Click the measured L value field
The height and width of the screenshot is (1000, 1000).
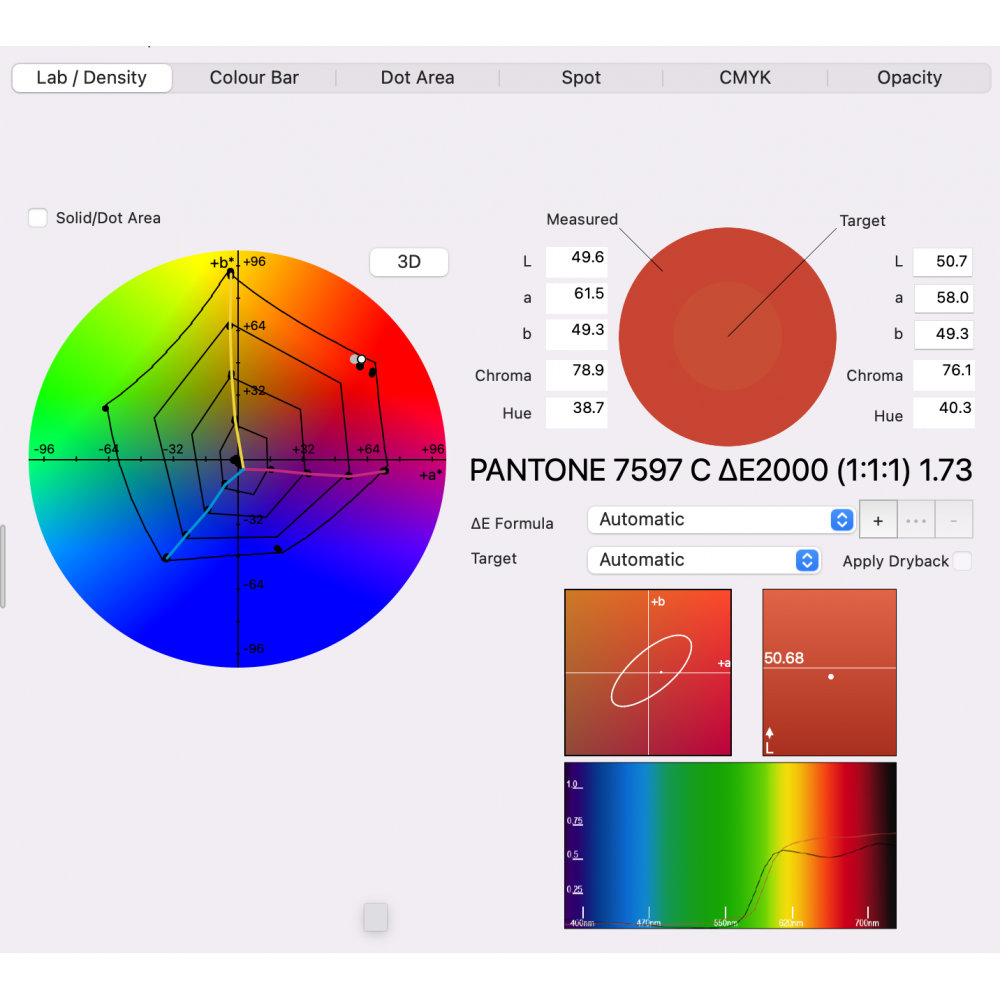click(576, 258)
